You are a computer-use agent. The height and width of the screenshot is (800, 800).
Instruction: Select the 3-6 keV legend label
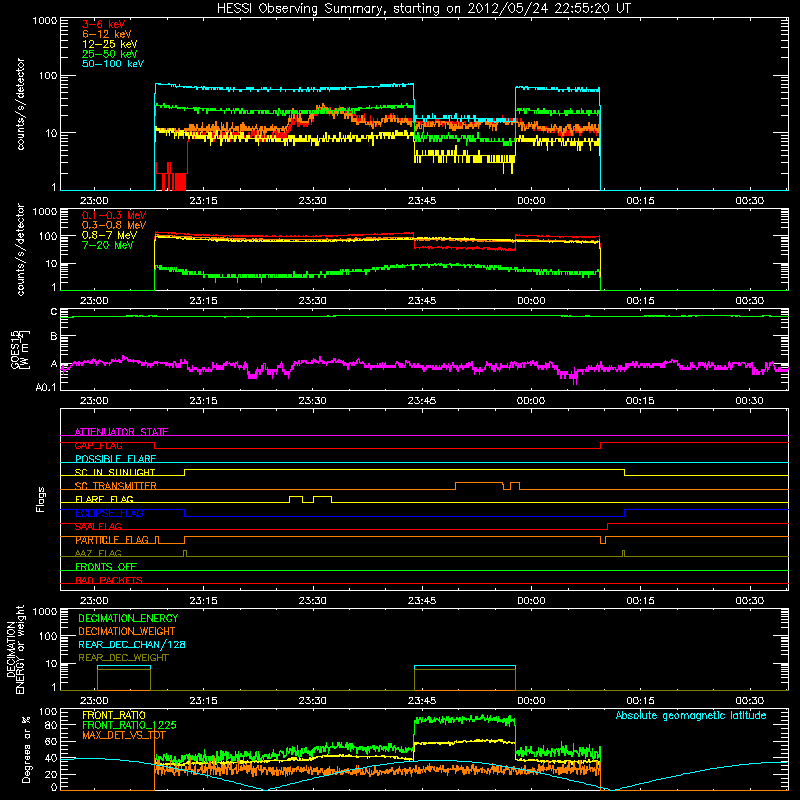coord(104,24)
